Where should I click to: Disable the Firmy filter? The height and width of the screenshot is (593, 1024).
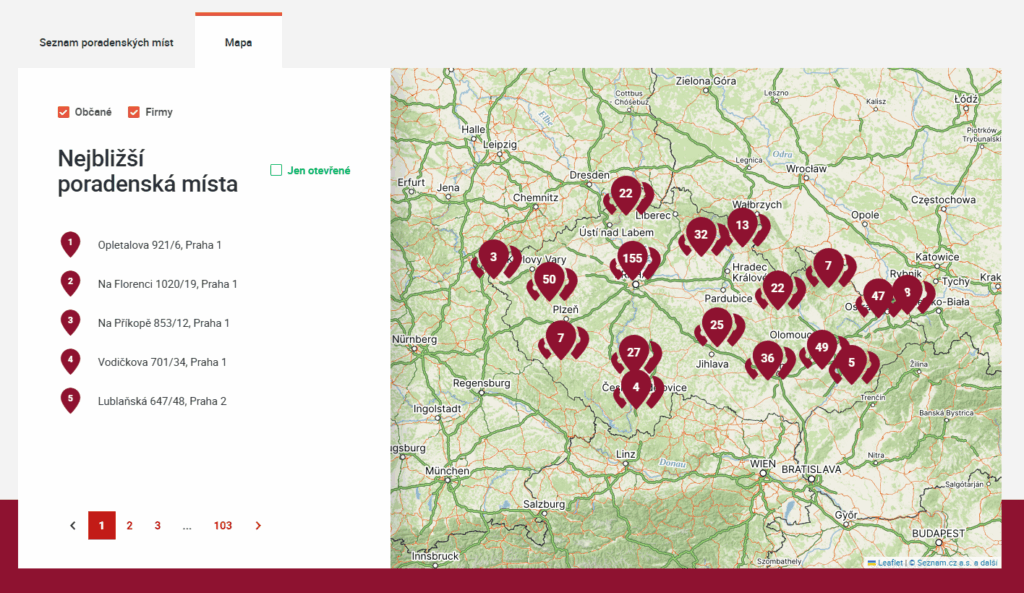133,112
